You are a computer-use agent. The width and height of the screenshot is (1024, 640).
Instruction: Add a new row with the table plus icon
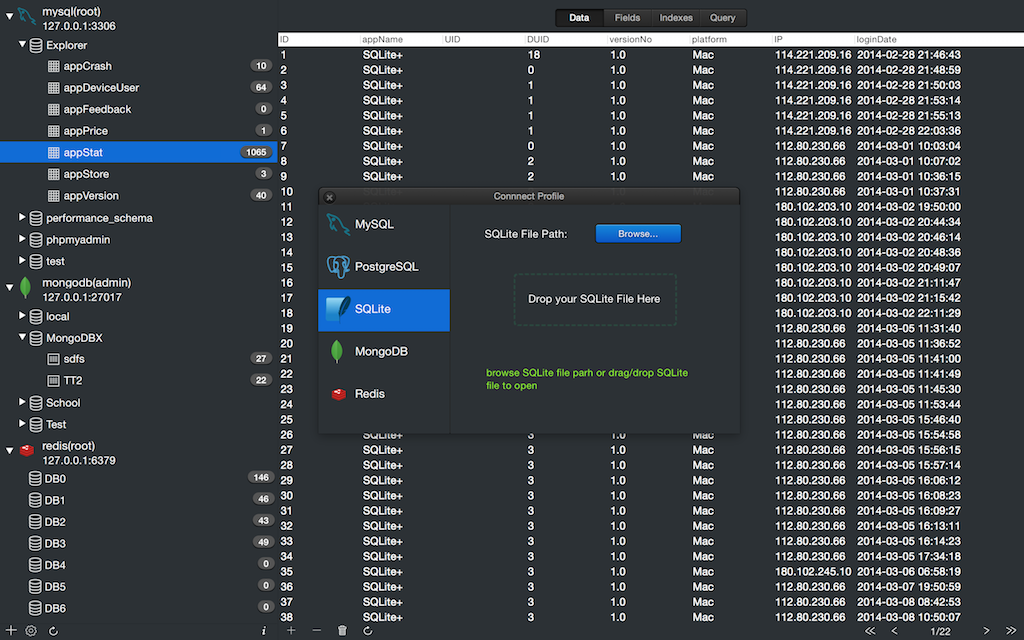click(x=291, y=630)
